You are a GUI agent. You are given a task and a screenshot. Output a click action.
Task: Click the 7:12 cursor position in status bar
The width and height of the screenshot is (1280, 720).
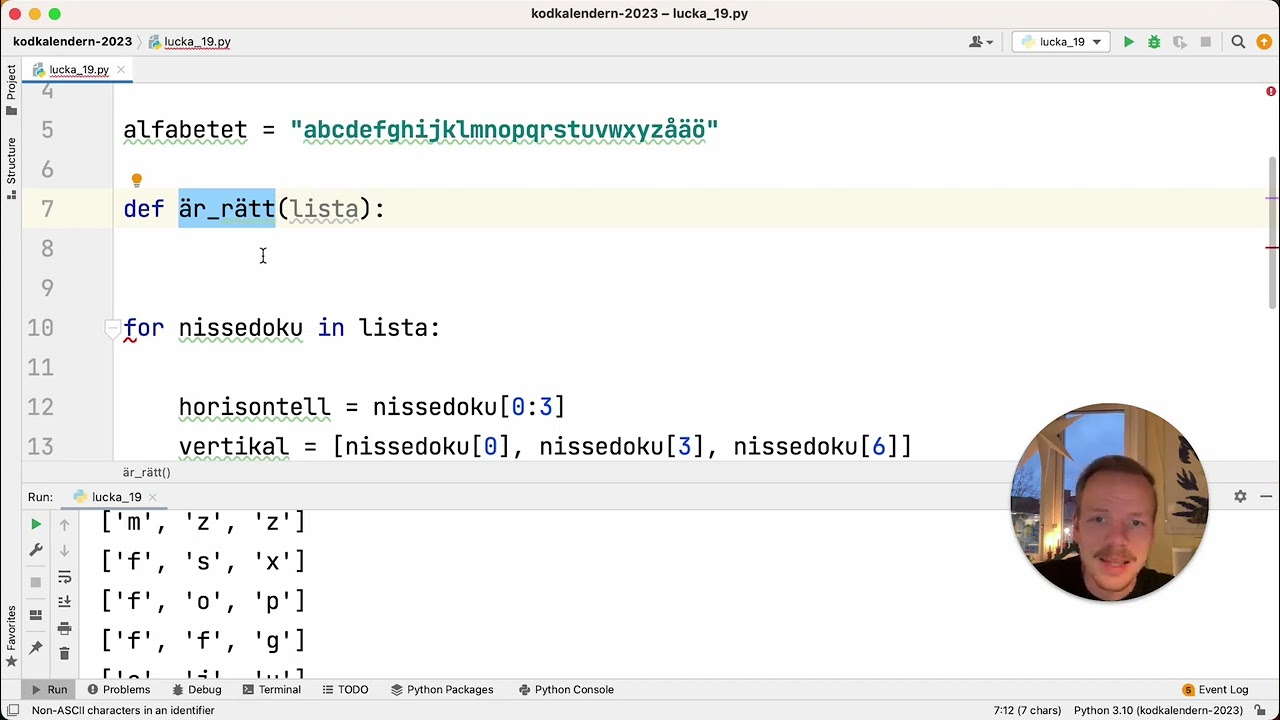(x=1027, y=711)
